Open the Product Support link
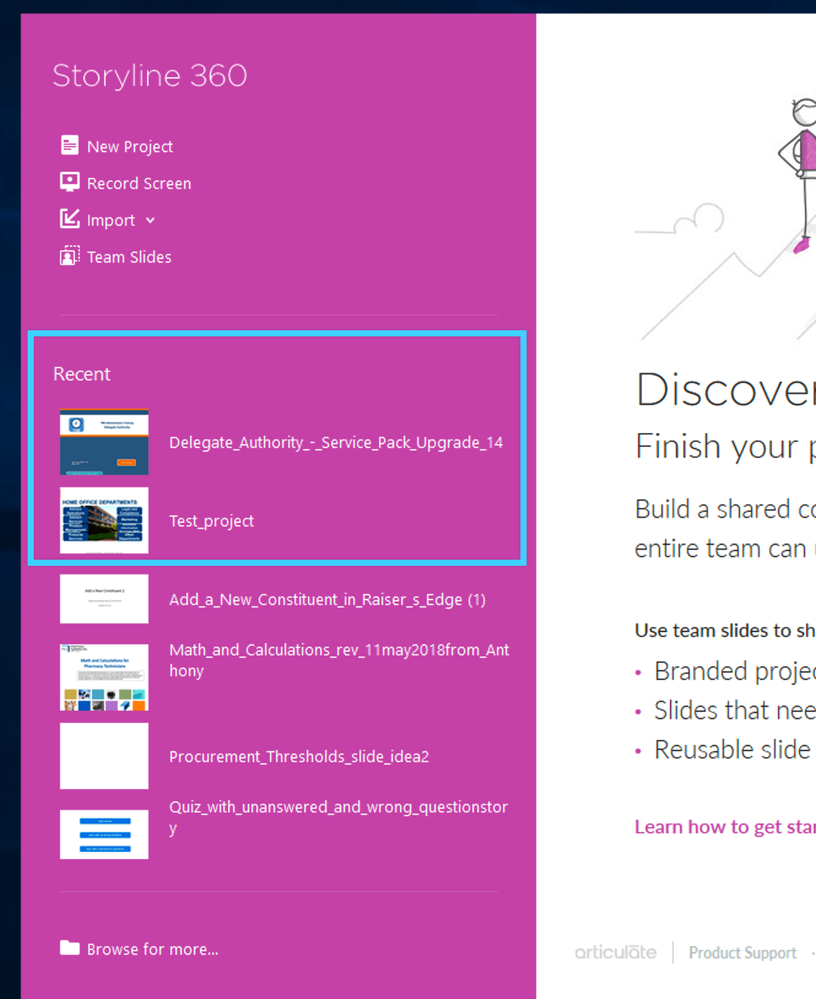 tap(743, 952)
